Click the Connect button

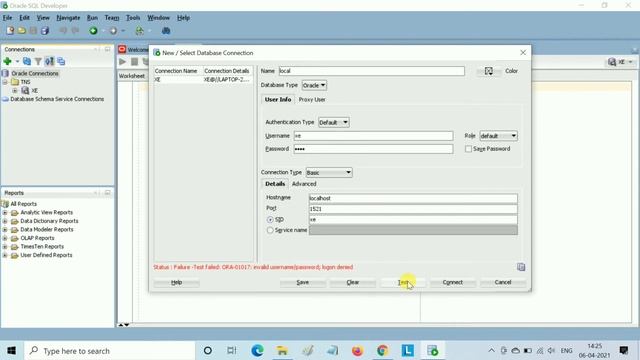[453, 282]
